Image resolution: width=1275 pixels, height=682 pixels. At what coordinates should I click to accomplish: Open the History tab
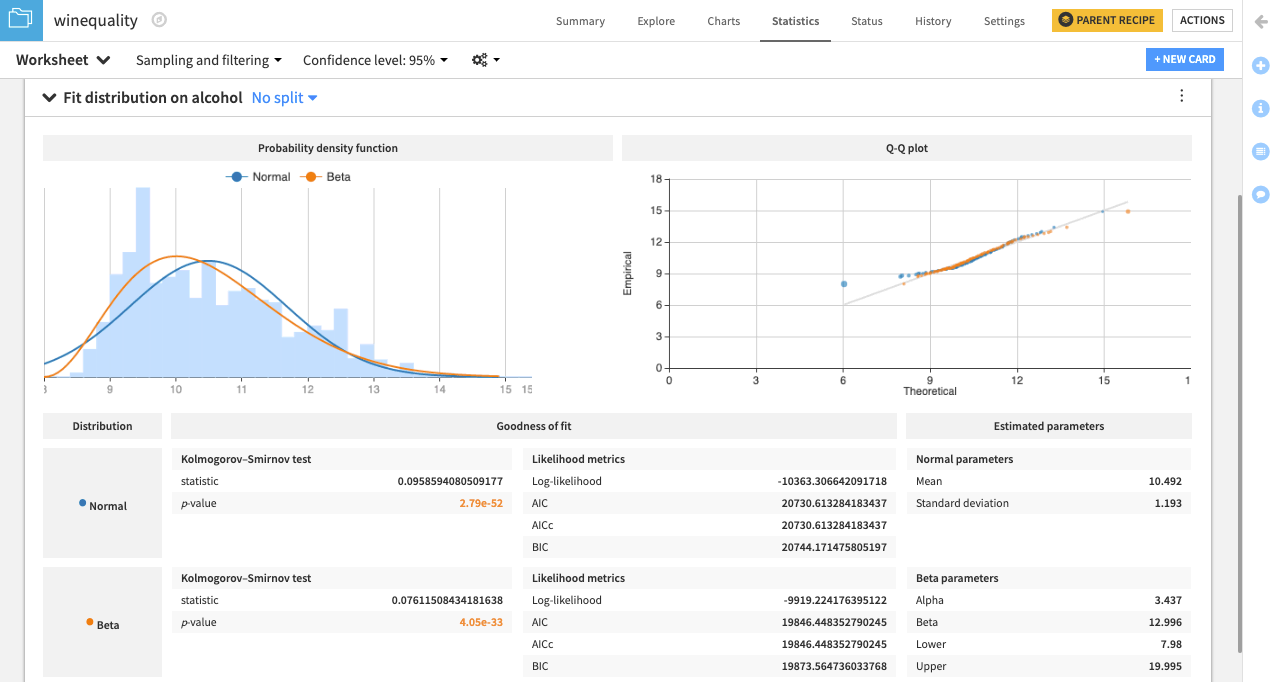coord(932,20)
